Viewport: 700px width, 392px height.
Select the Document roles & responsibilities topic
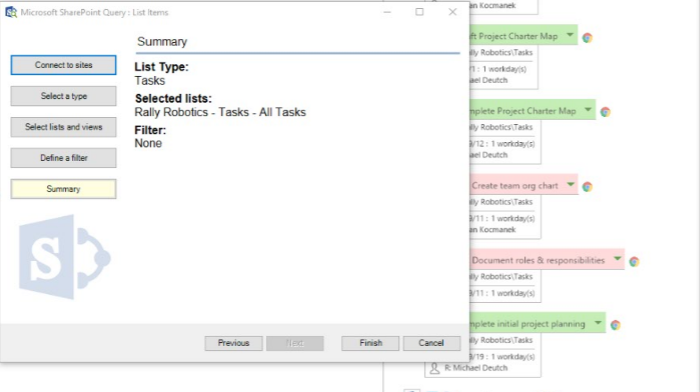[x=547, y=260]
